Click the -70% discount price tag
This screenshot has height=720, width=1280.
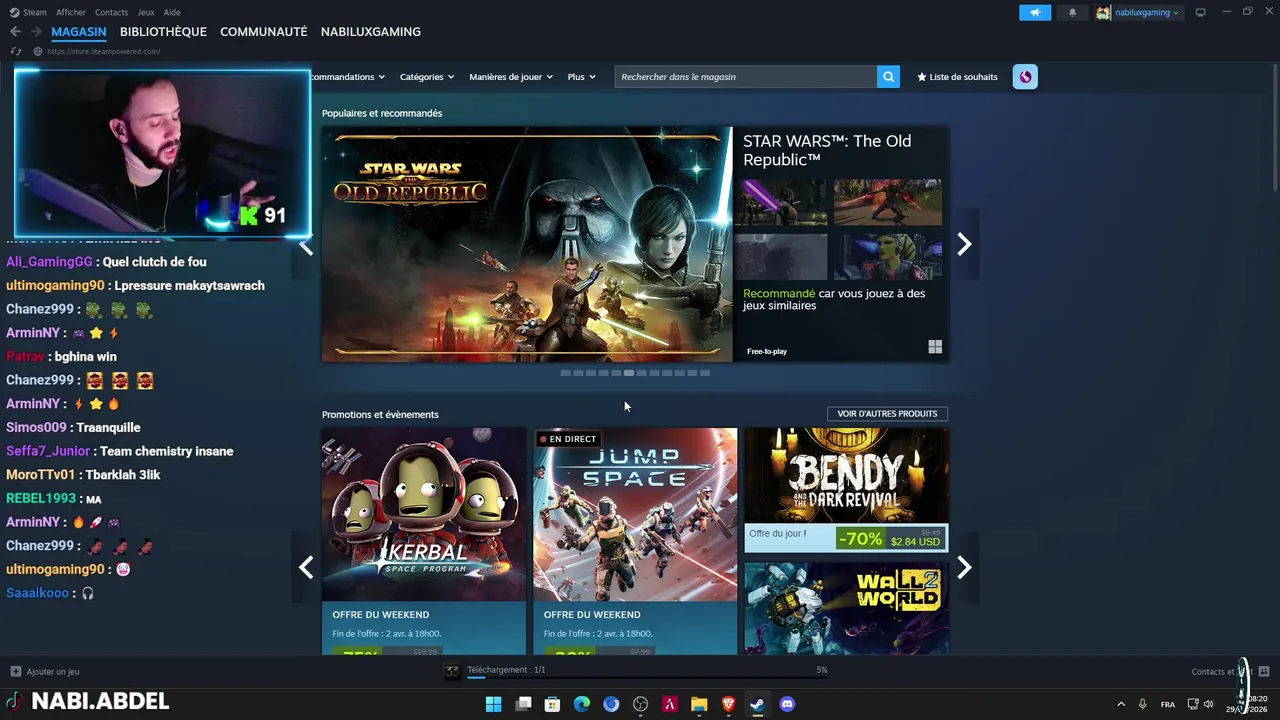point(861,539)
